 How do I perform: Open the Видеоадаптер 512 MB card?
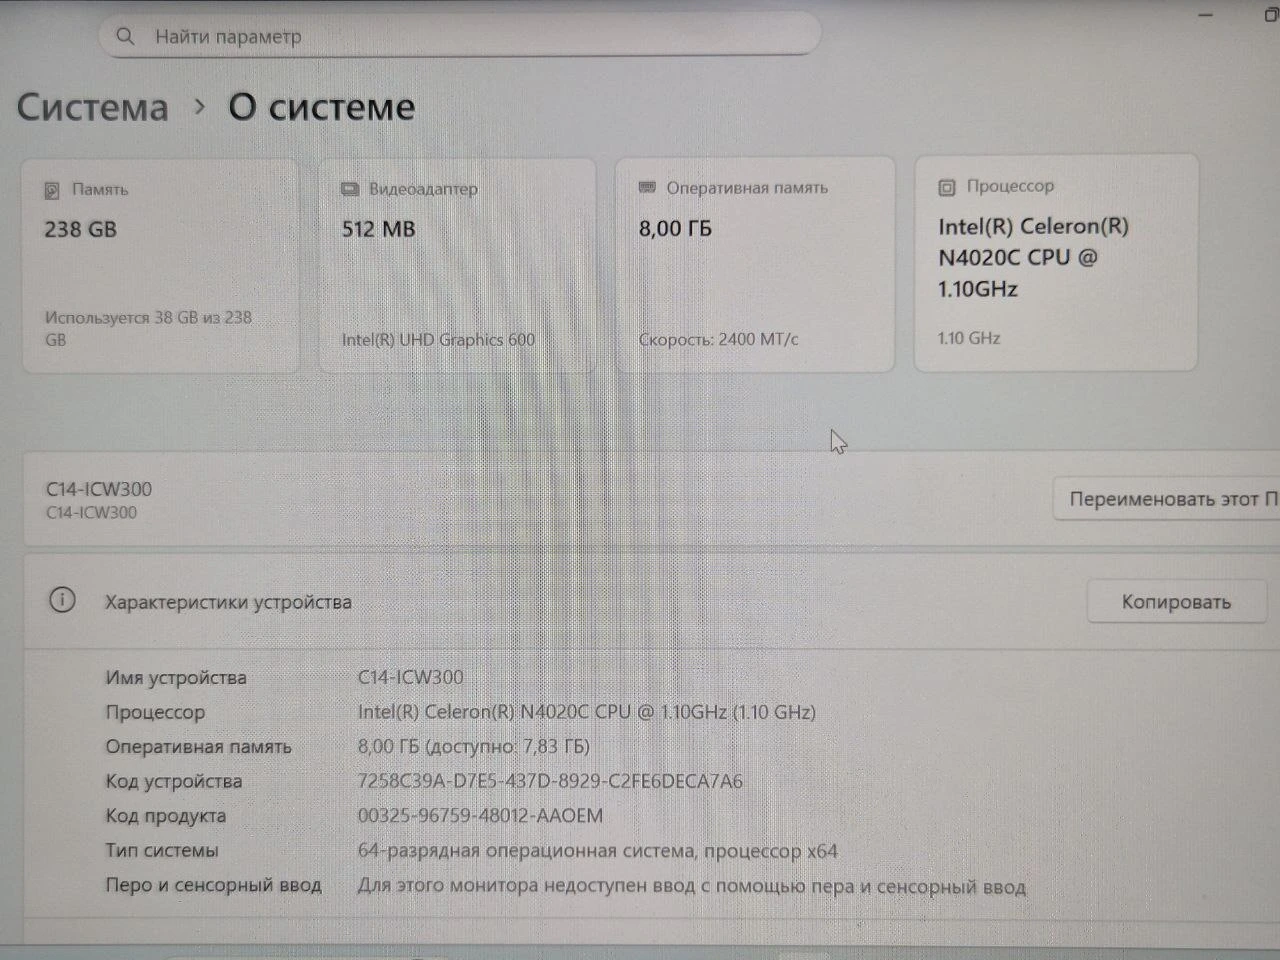(457, 266)
